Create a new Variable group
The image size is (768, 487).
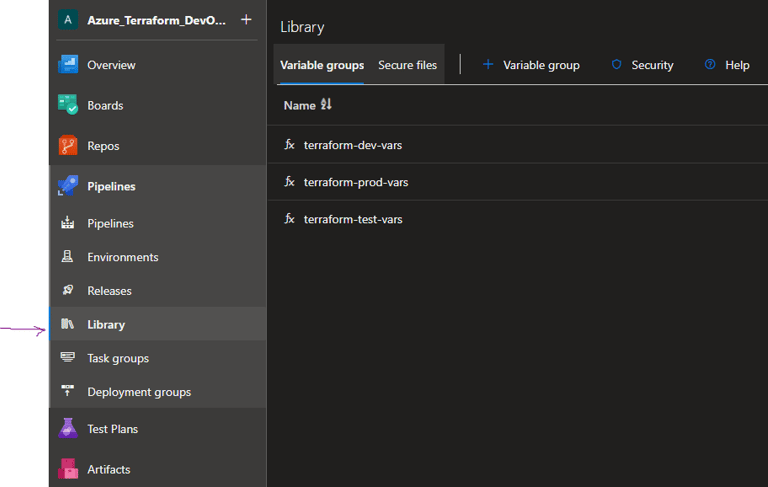tap(531, 65)
